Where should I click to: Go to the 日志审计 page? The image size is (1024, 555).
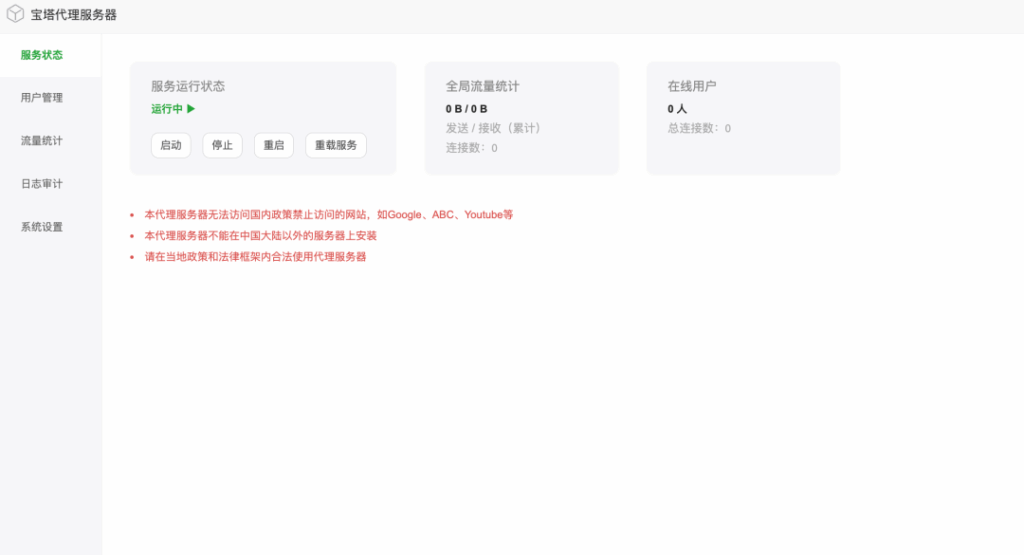[42, 184]
